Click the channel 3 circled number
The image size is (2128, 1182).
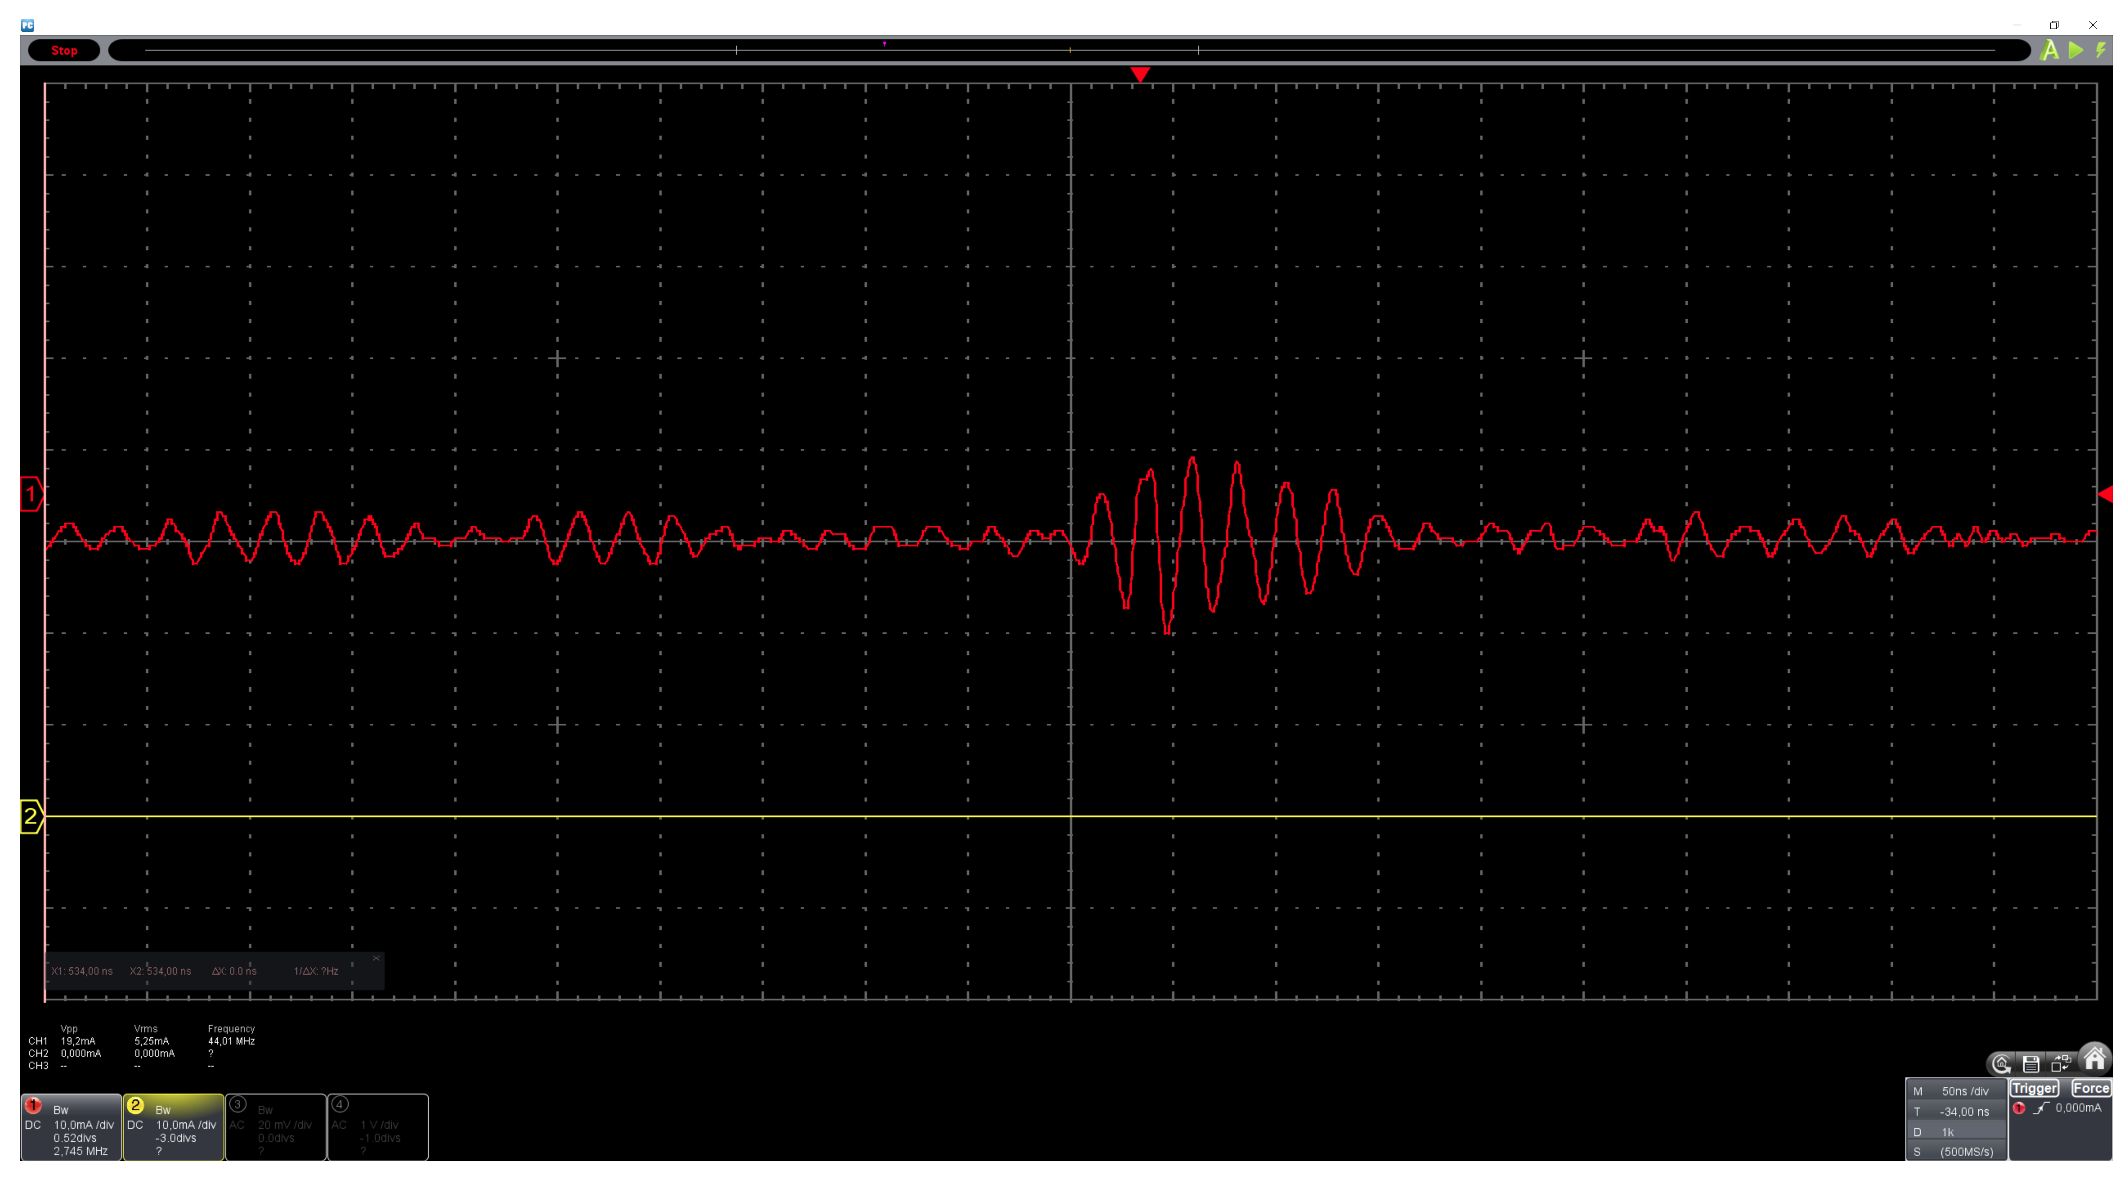point(238,1105)
